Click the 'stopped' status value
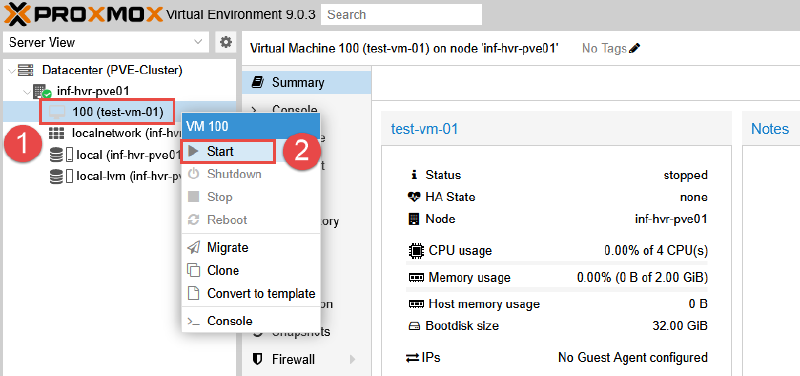 (x=685, y=175)
